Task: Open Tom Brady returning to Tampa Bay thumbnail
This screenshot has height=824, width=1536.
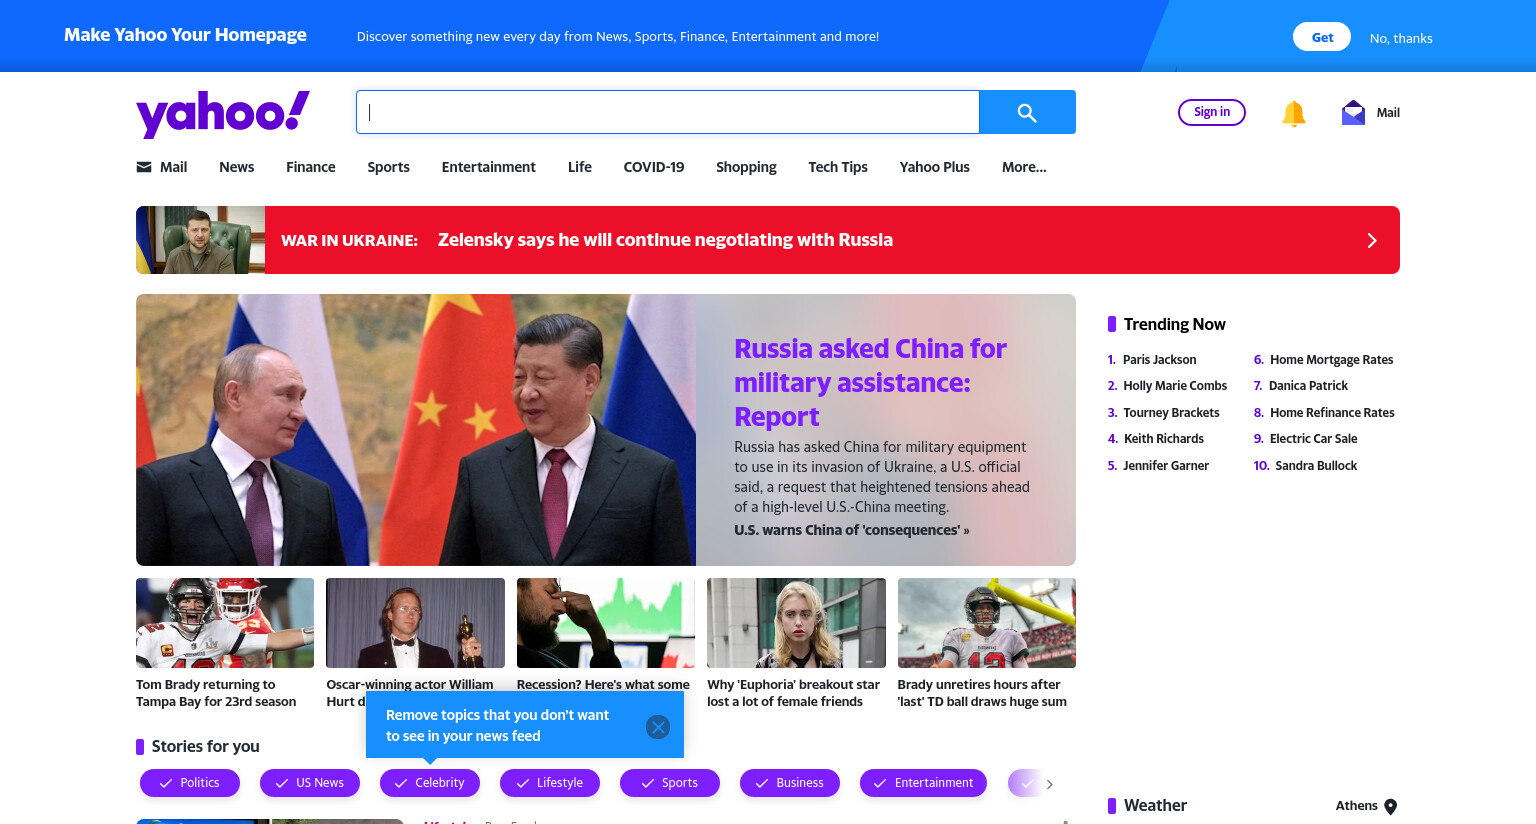Action: point(225,623)
